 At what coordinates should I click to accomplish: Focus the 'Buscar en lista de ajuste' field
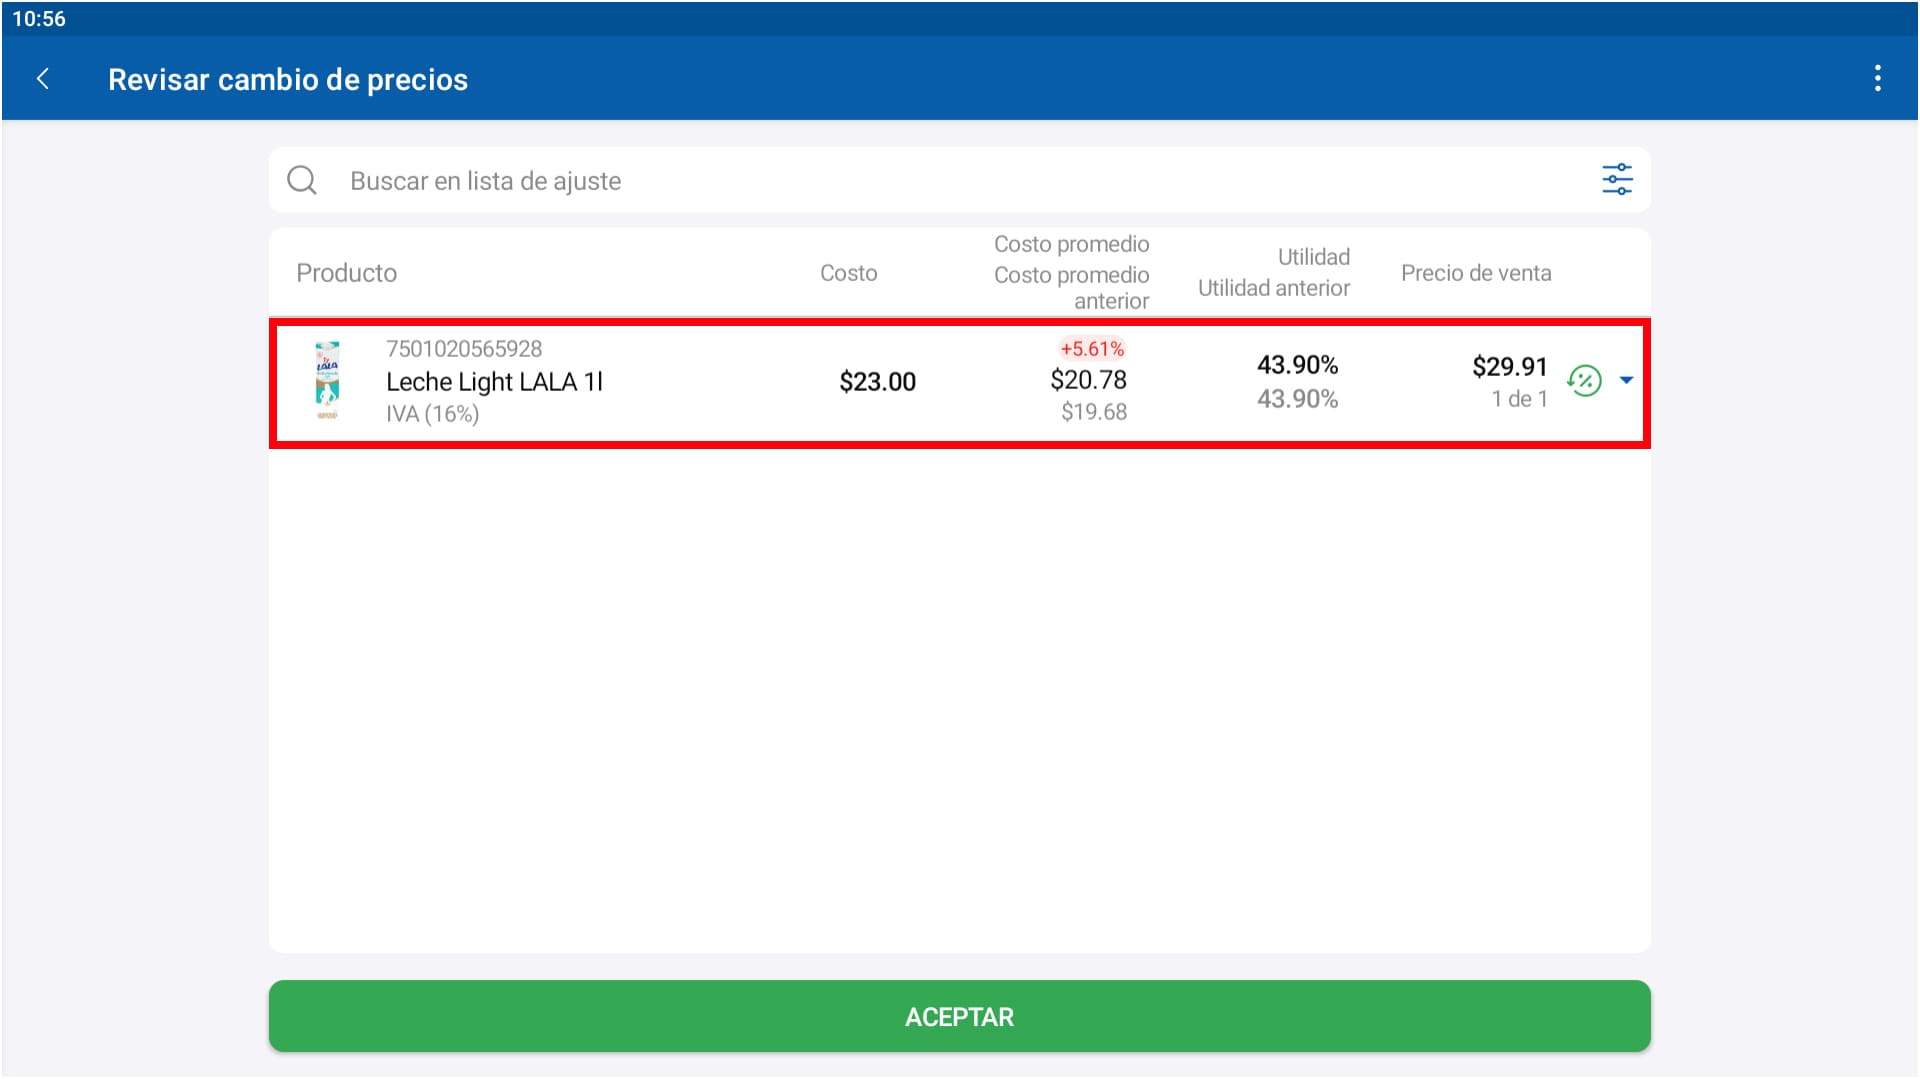point(900,181)
